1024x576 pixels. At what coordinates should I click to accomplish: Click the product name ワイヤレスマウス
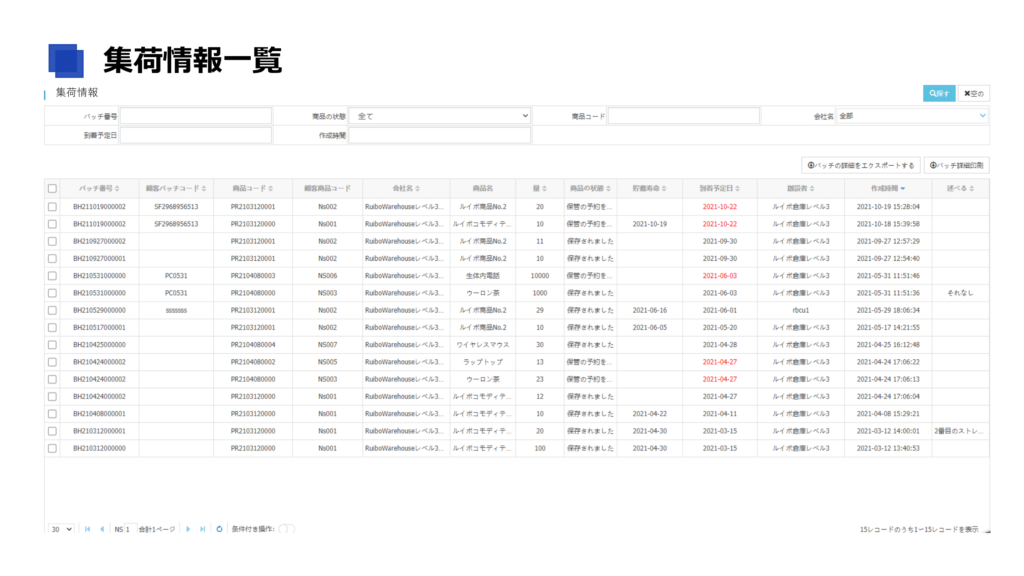click(483, 345)
